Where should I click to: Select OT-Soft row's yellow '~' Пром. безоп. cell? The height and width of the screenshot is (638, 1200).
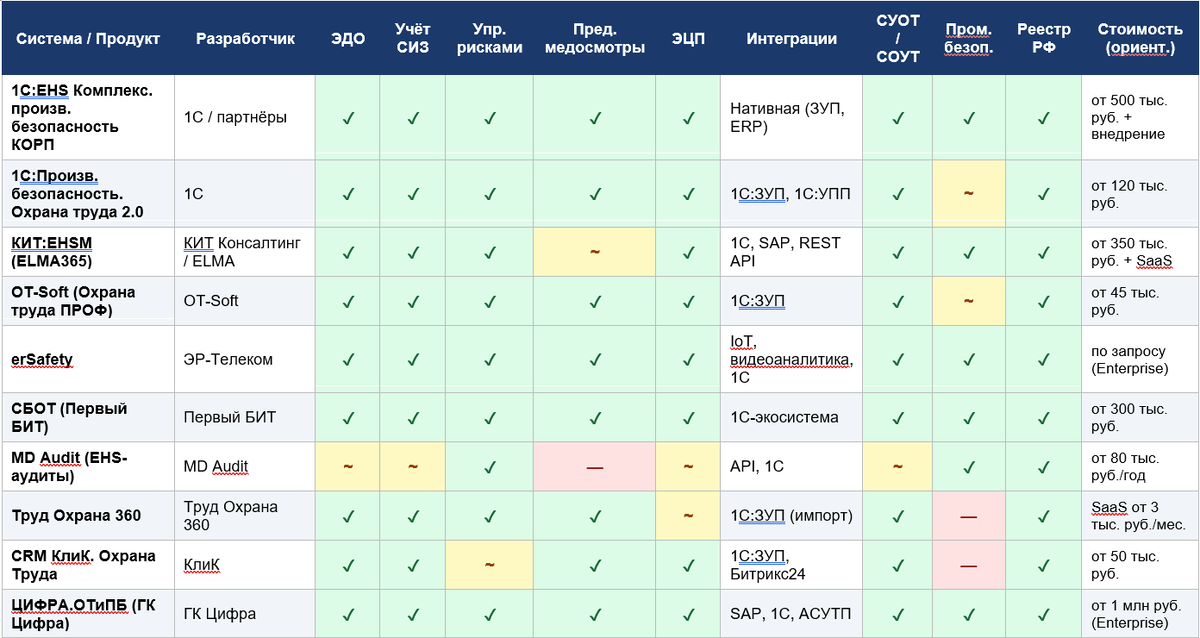click(x=969, y=301)
